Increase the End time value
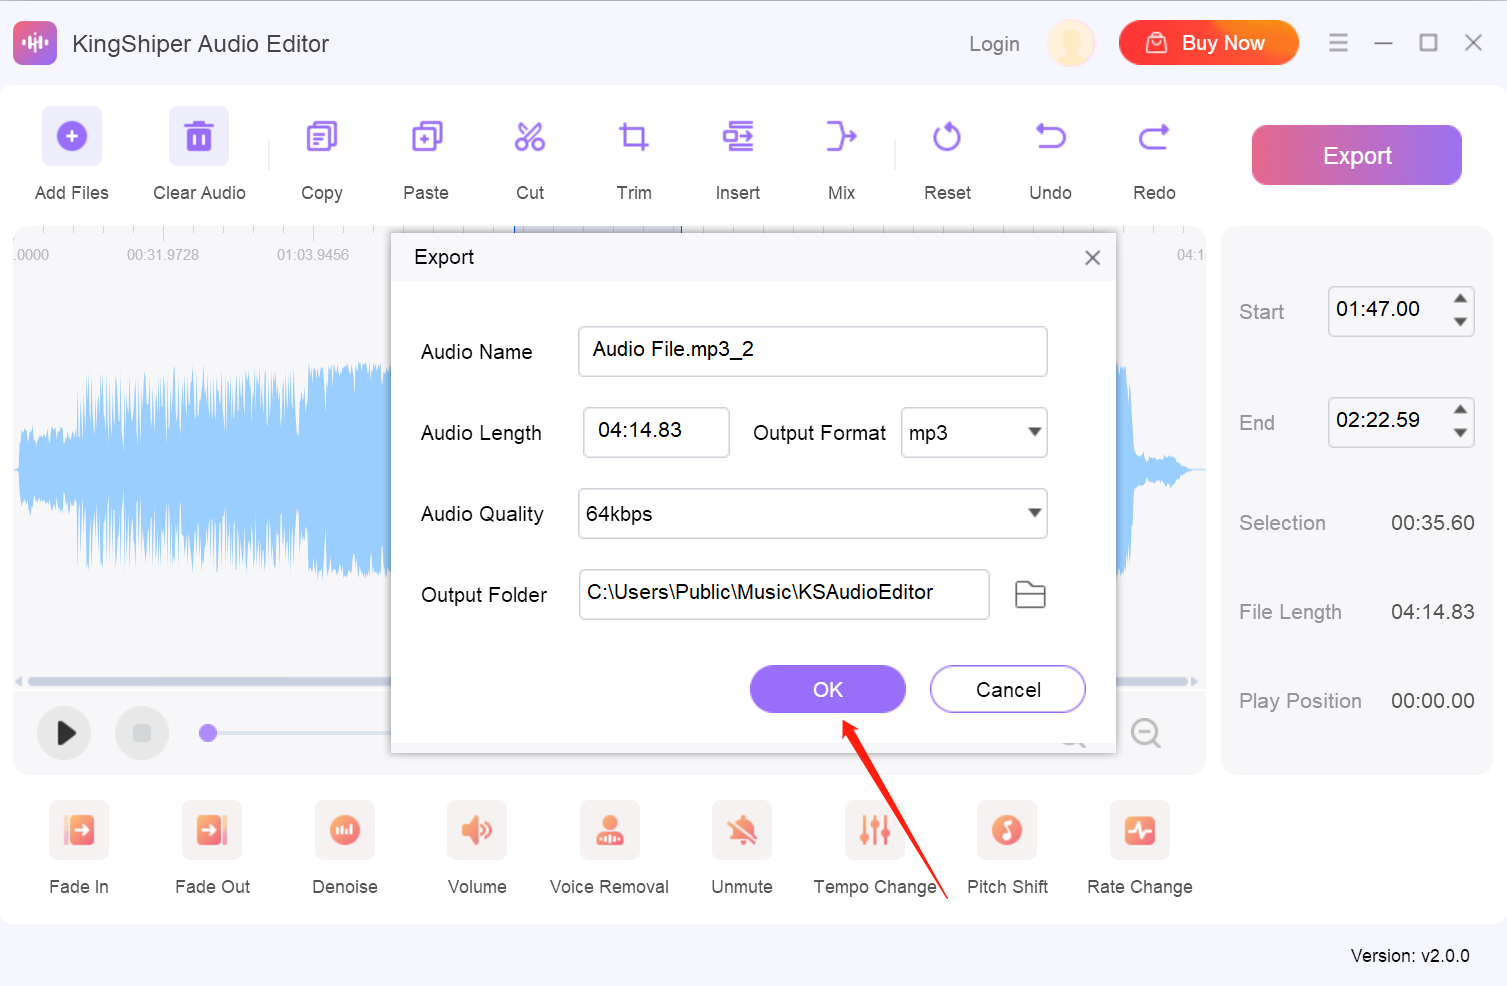Screen dimensions: 1507x986 [1461, 410]
